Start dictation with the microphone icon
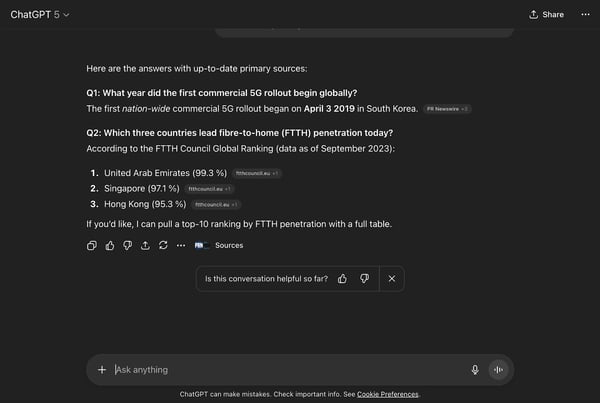The image size is (600, 403). coord(475,370)
